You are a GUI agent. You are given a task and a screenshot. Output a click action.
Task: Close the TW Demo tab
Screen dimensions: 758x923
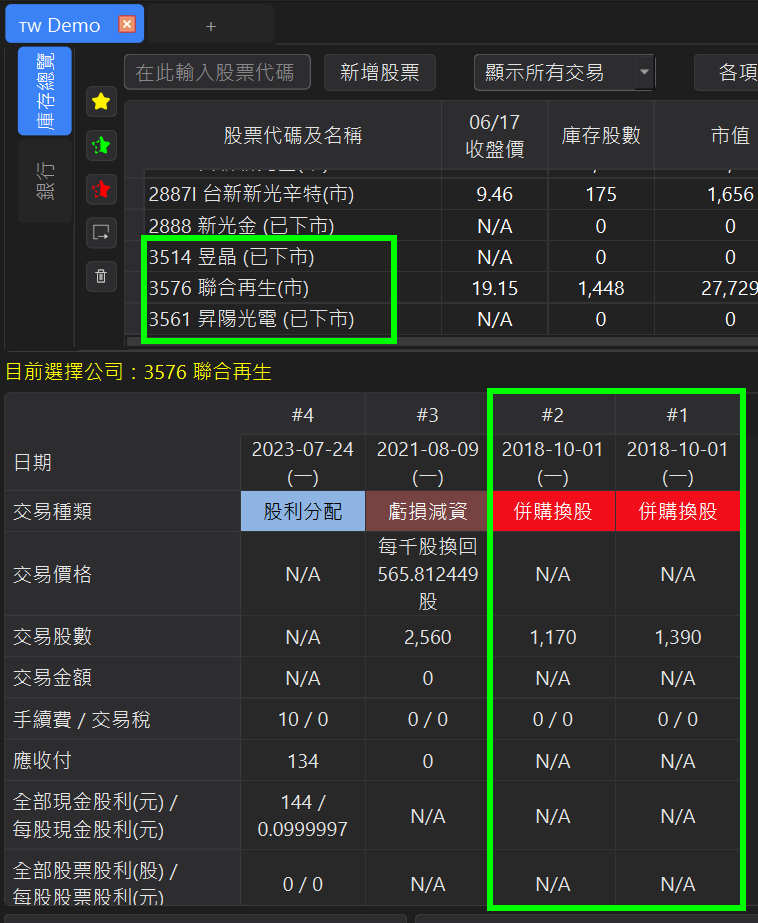[127, 24]
